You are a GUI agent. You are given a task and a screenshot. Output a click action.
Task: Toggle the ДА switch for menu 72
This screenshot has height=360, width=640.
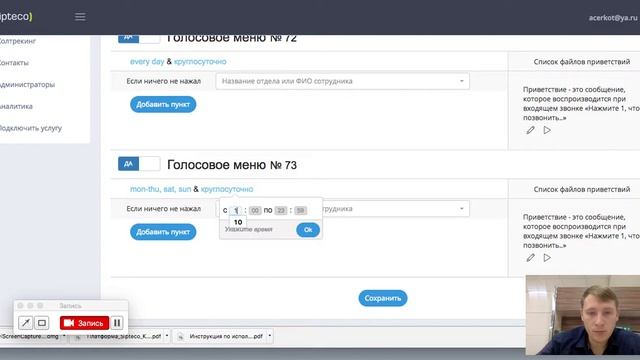[x=139, y=38]
